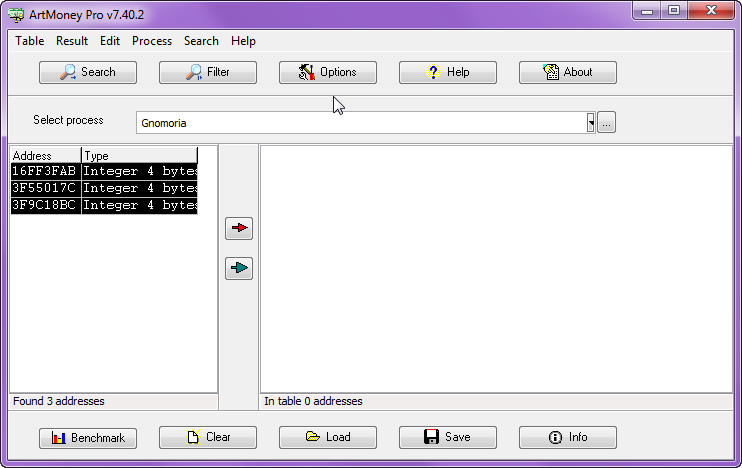This screenshot has height=468, width=742.
Task: Click the Save button with floppy icon
Action: [448, 437]
